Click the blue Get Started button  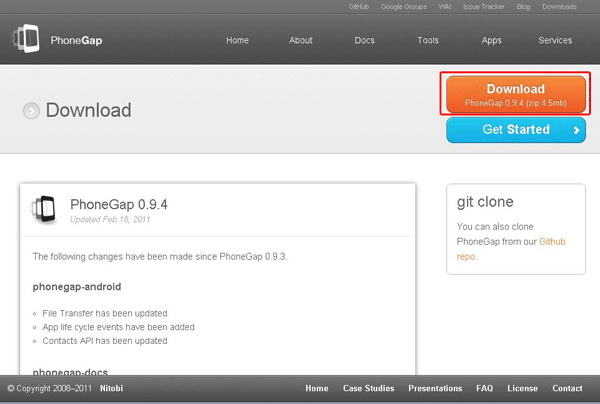coord(516,130)
